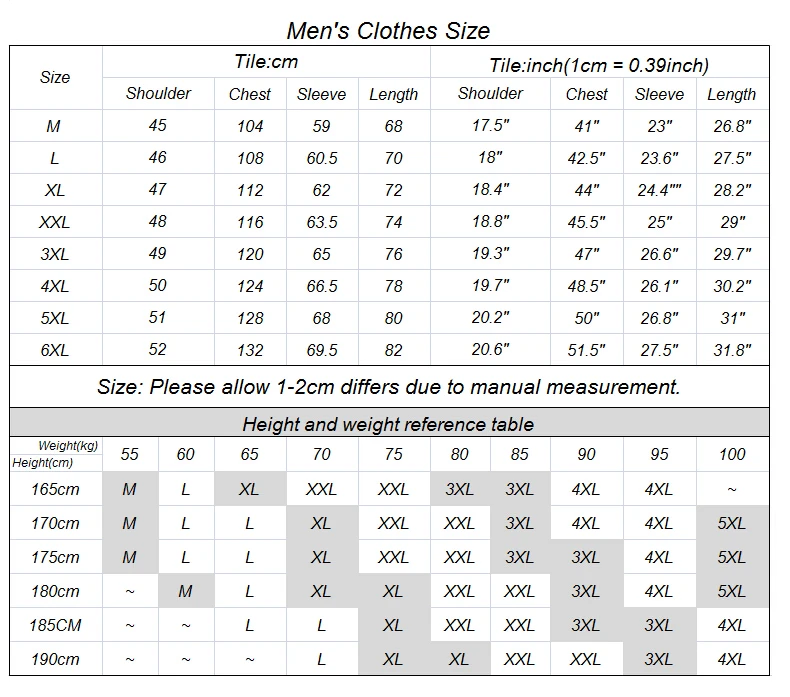This screenshot has width=790, height=697.
Task: Select Height and weight reference table heading
Action: [388, 424]
